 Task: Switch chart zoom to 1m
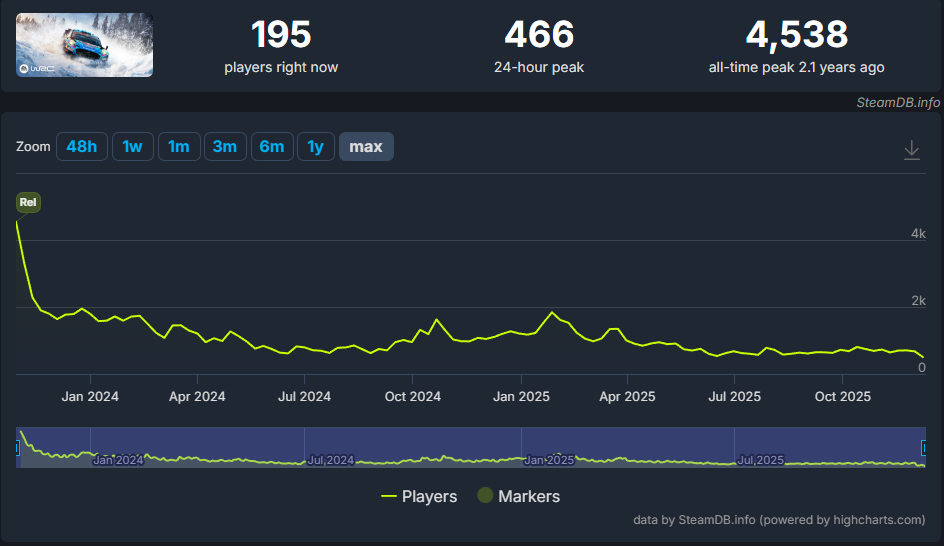pos(178,147)
